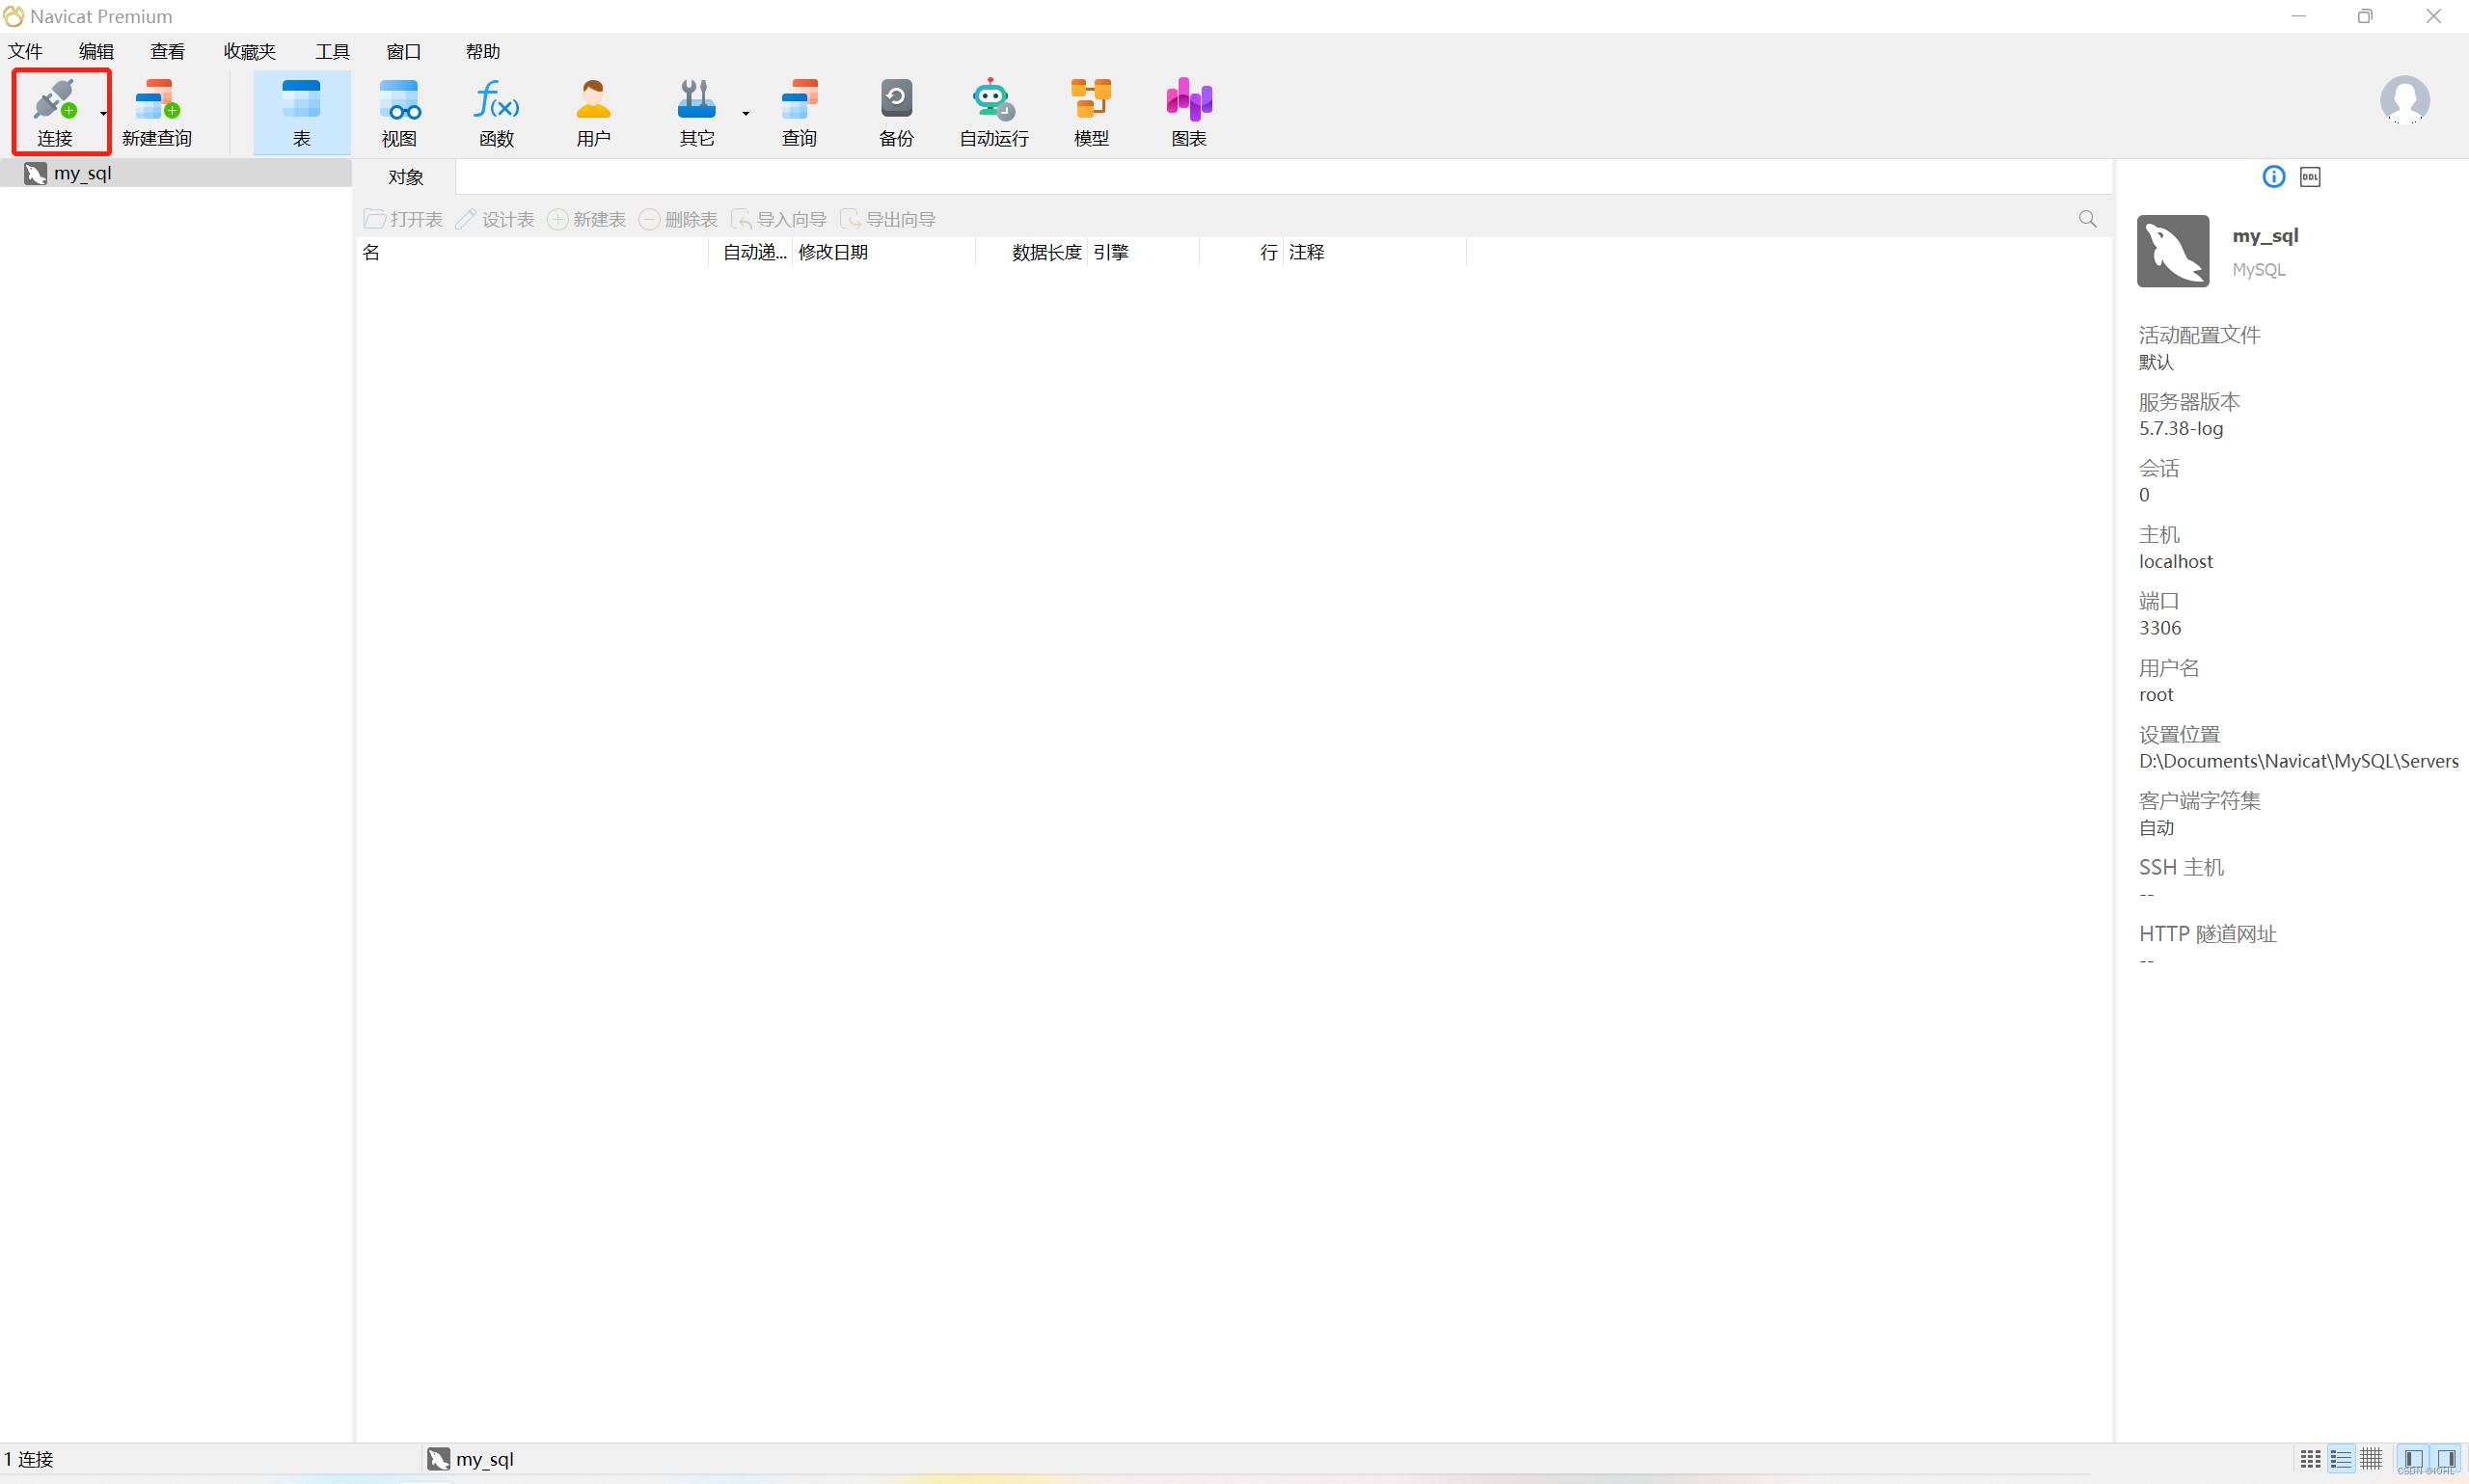Show the general info panel icon
This screenshot has height=1484, width=2469.
click(2273, 177)
